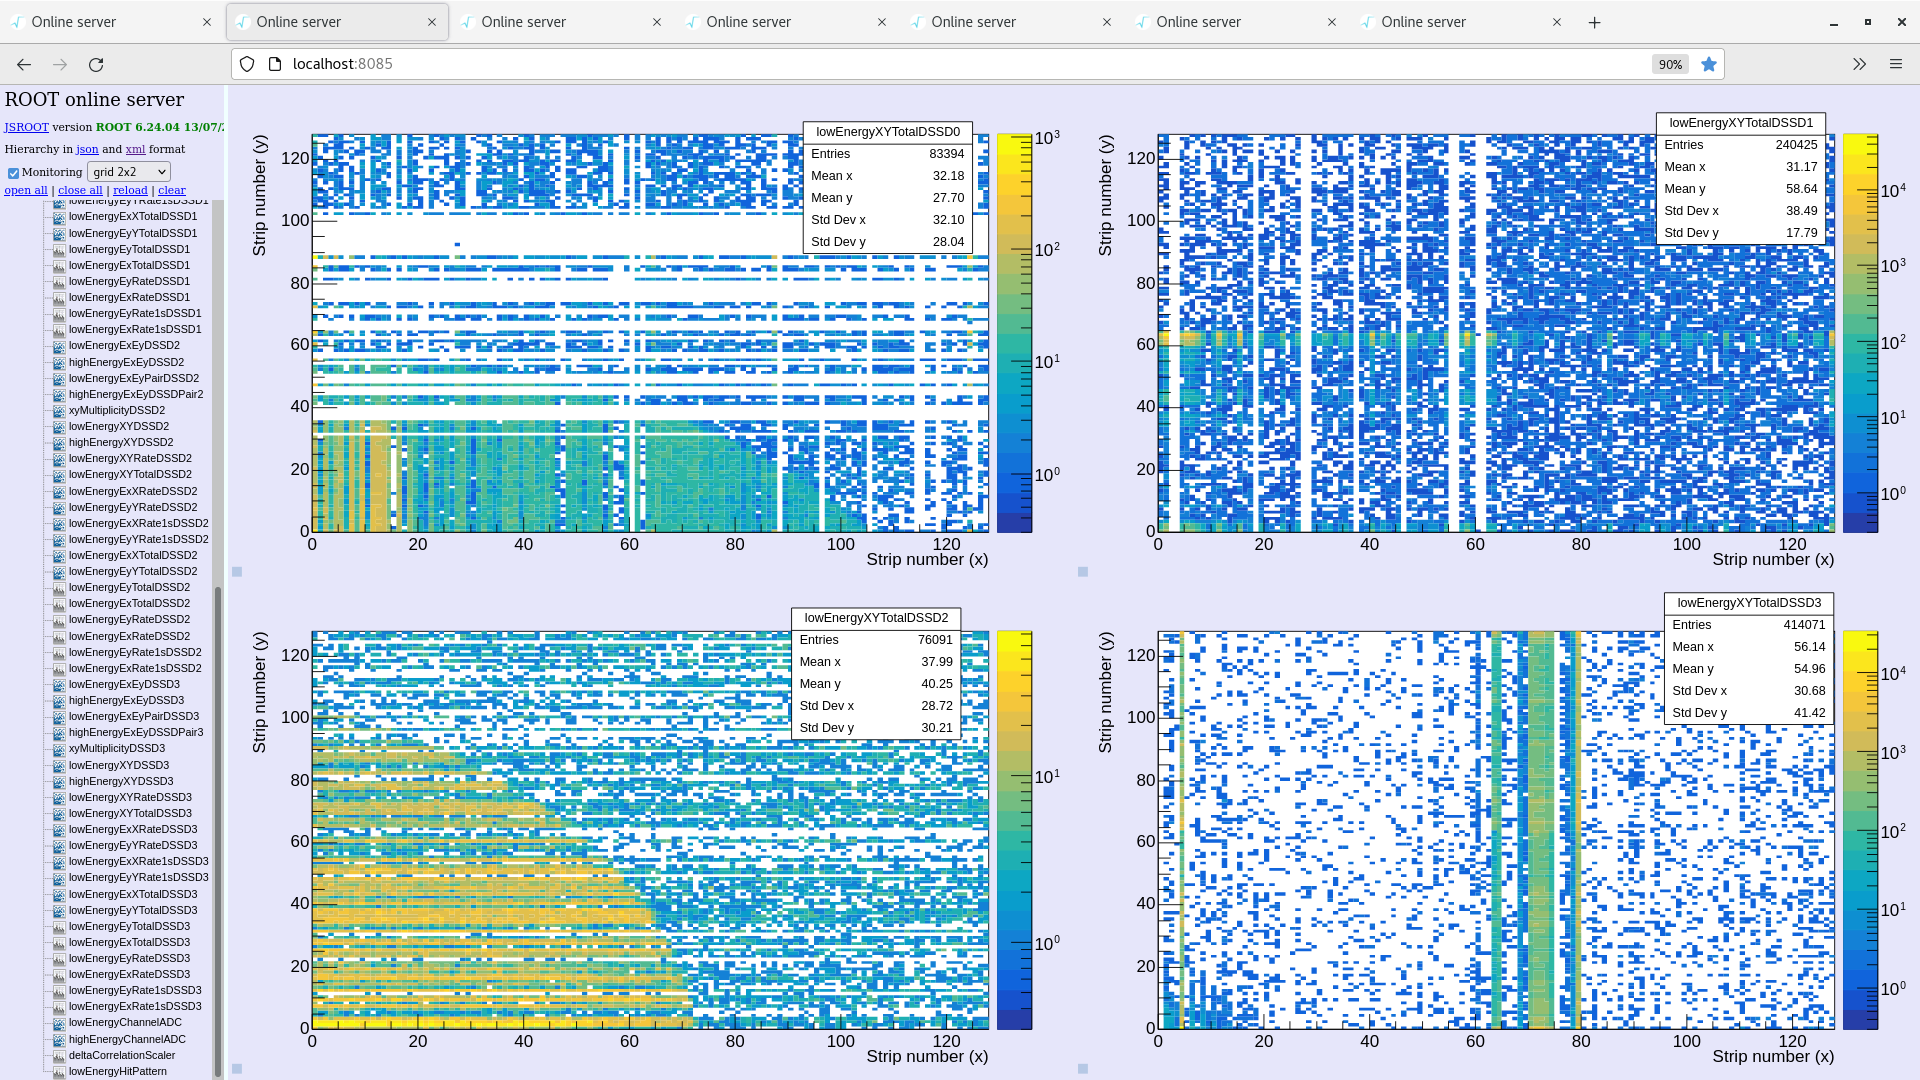Select the lowEnergyEyYTotalDSSD3 histogram icon
Image resolution: width=1920 pixels, height=1080 pixels.
tap(58, 910)
